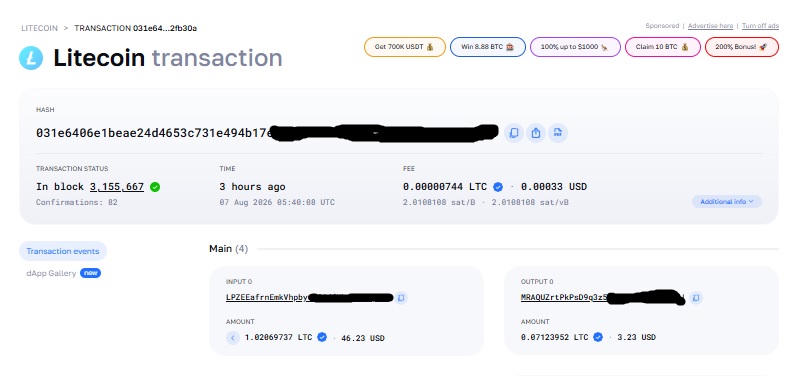Image resolution: width=797 pixels, height=376 pixels.
Task: Copy the transaction hash icon
Action: click(514, 133)
